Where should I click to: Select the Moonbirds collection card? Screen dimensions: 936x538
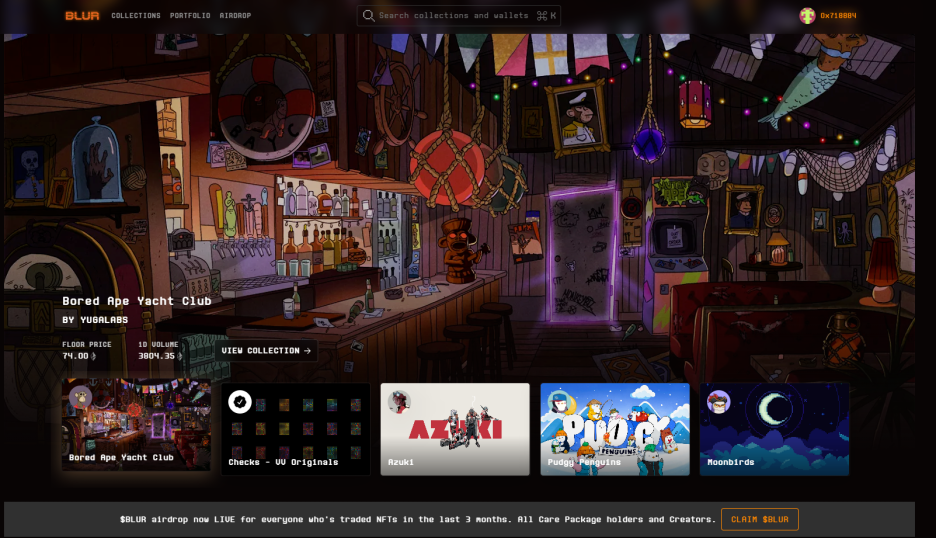pos(774,429)
